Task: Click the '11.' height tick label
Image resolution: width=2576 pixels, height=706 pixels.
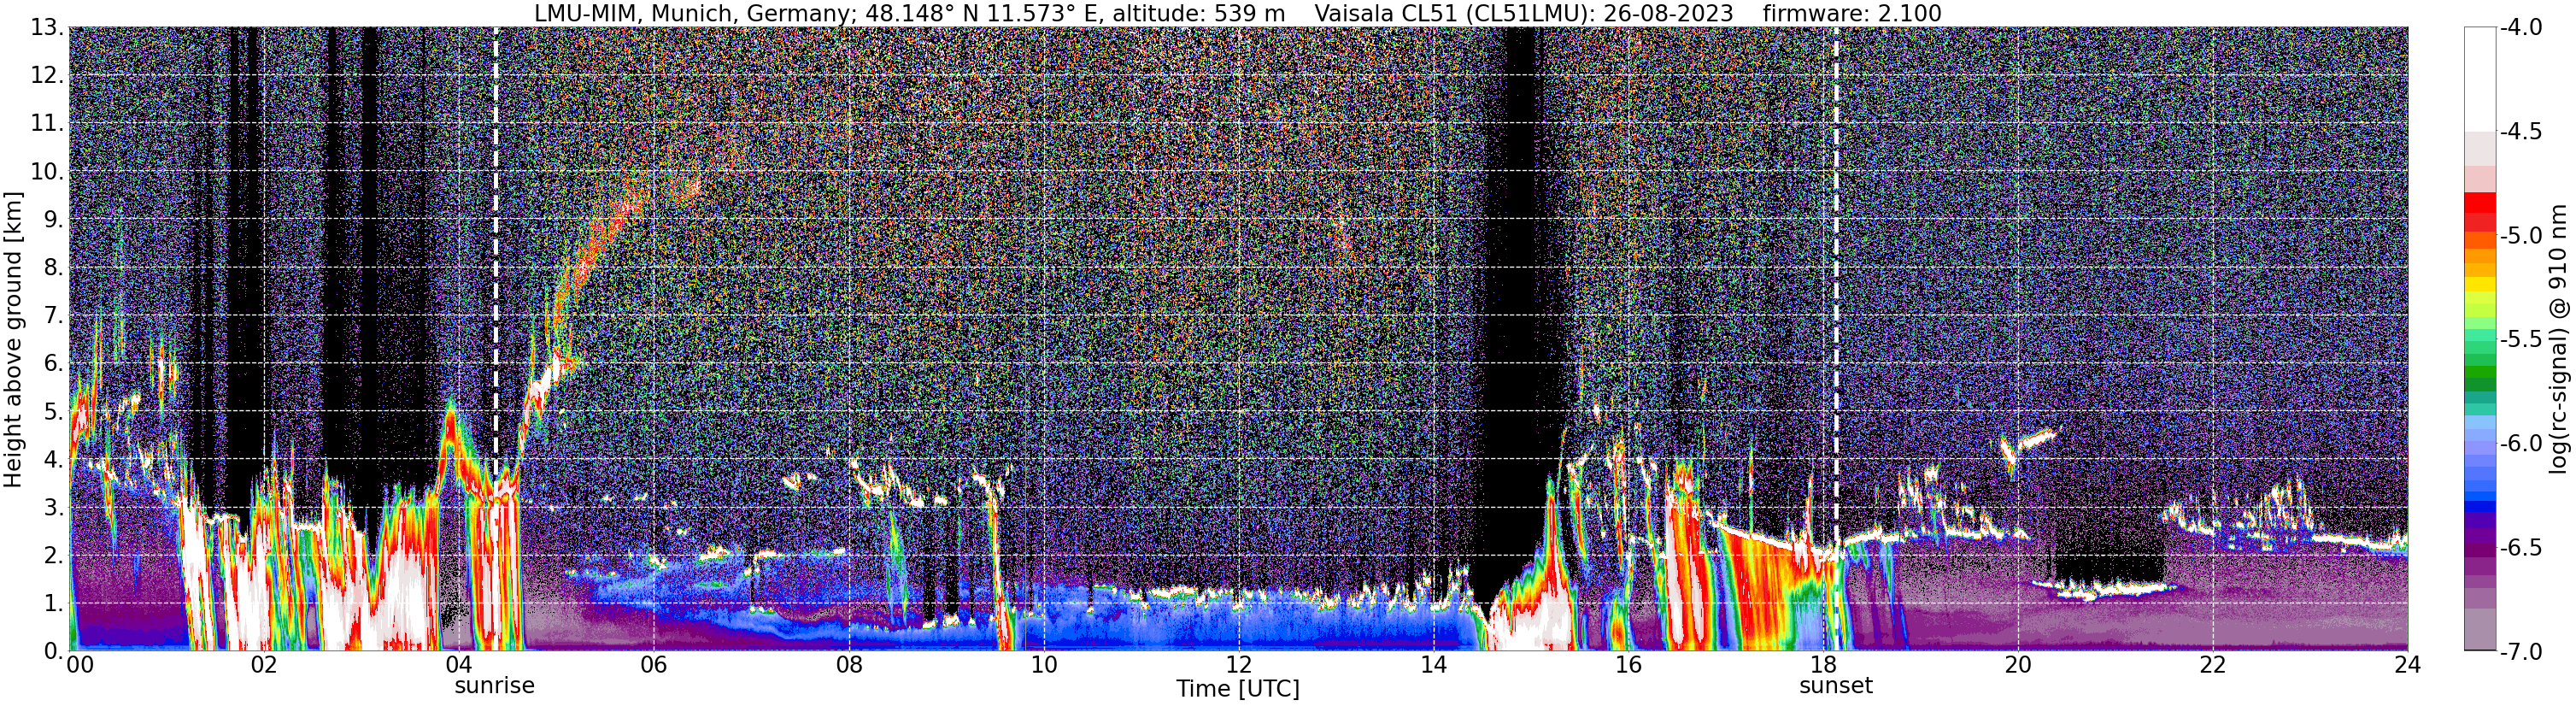Action: [x=47, y=123]
